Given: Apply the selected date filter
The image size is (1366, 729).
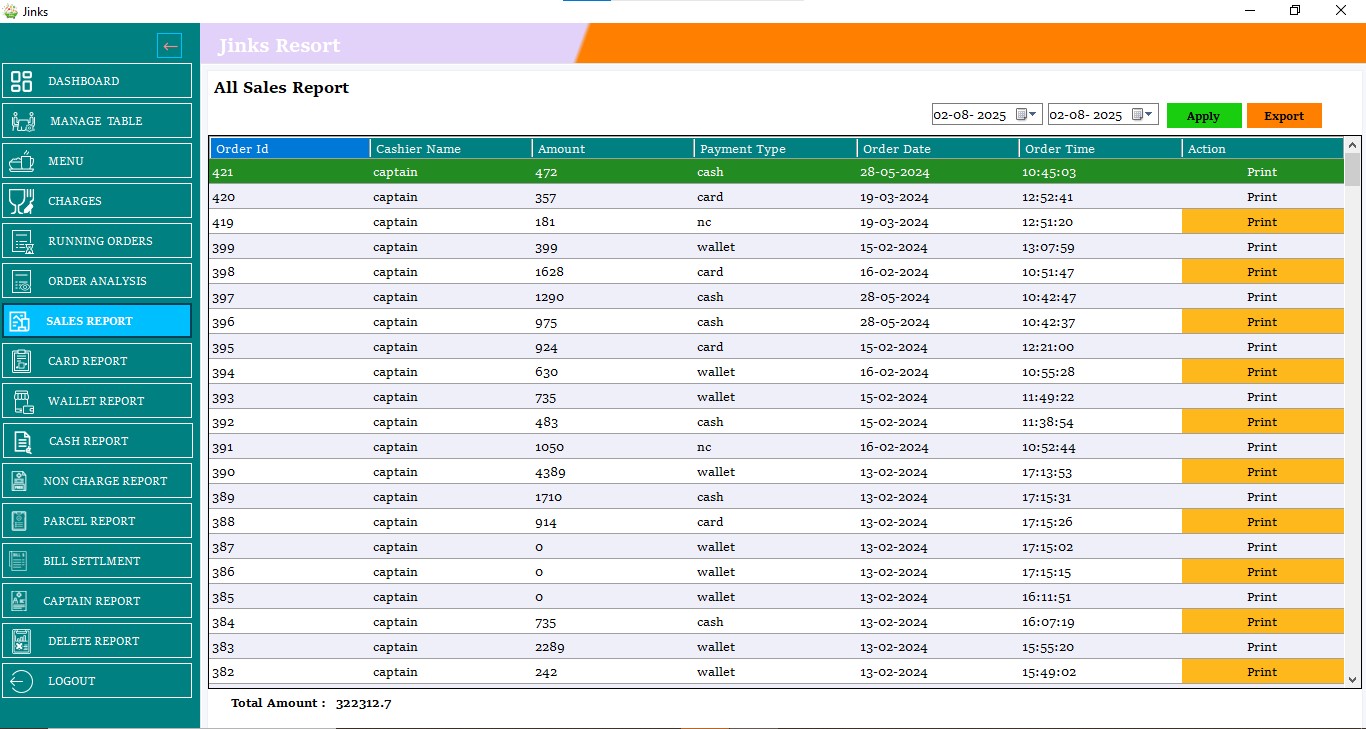Looking at the screenshot, I should [1204, 116].
